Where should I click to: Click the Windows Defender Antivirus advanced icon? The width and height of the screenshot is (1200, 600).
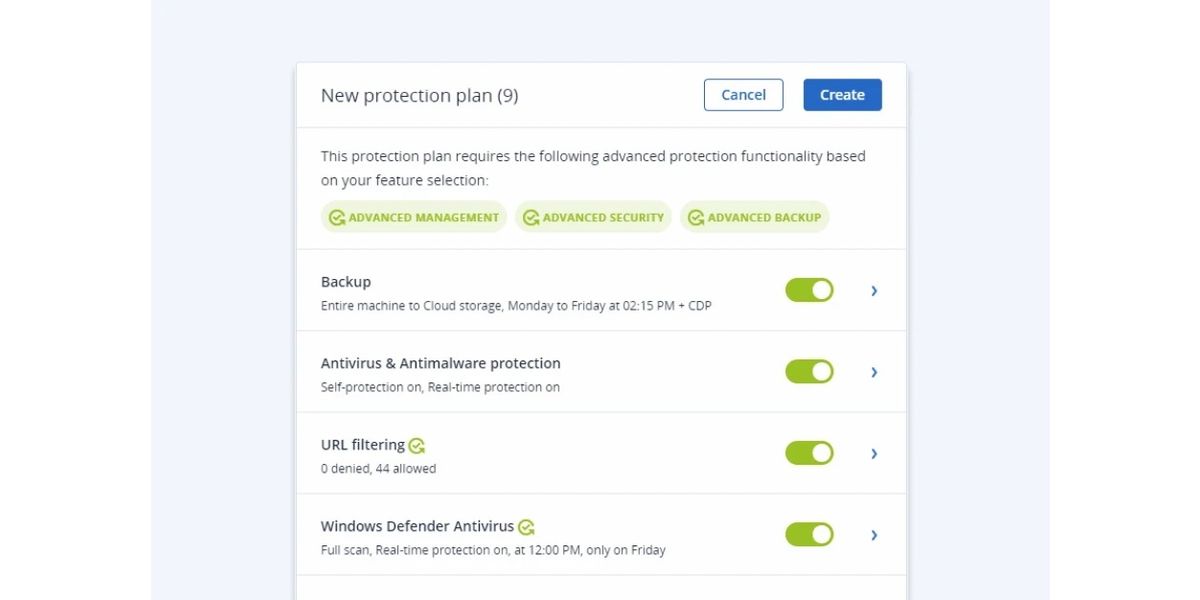526,527
